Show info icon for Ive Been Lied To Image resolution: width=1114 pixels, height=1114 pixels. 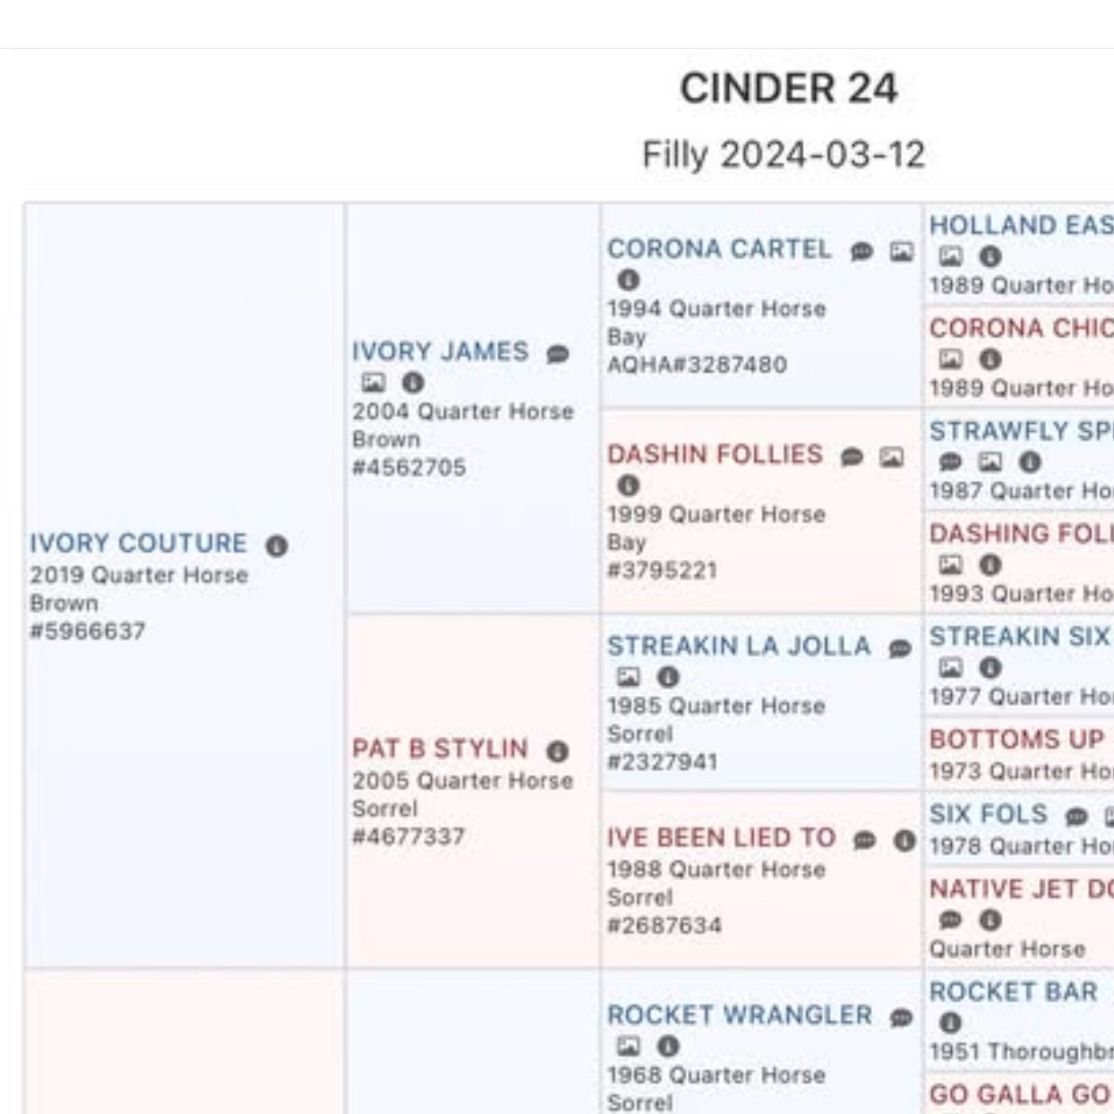click(905, 841)
